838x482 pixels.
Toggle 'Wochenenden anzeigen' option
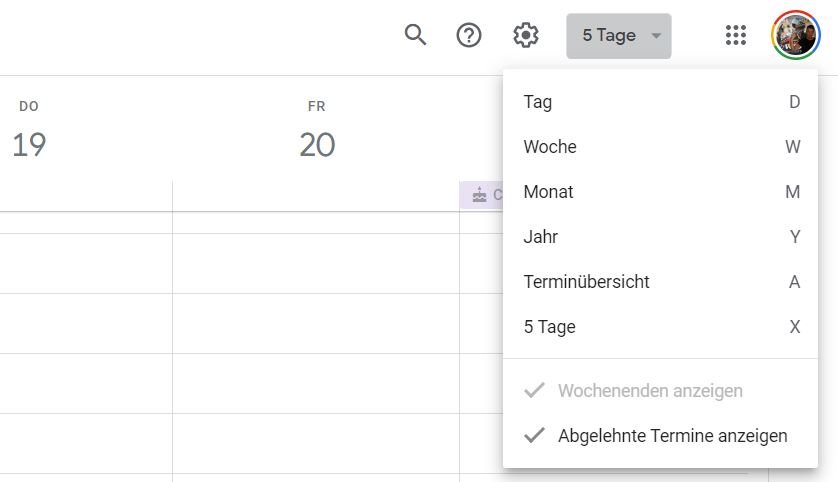click(x=650, y=391)
